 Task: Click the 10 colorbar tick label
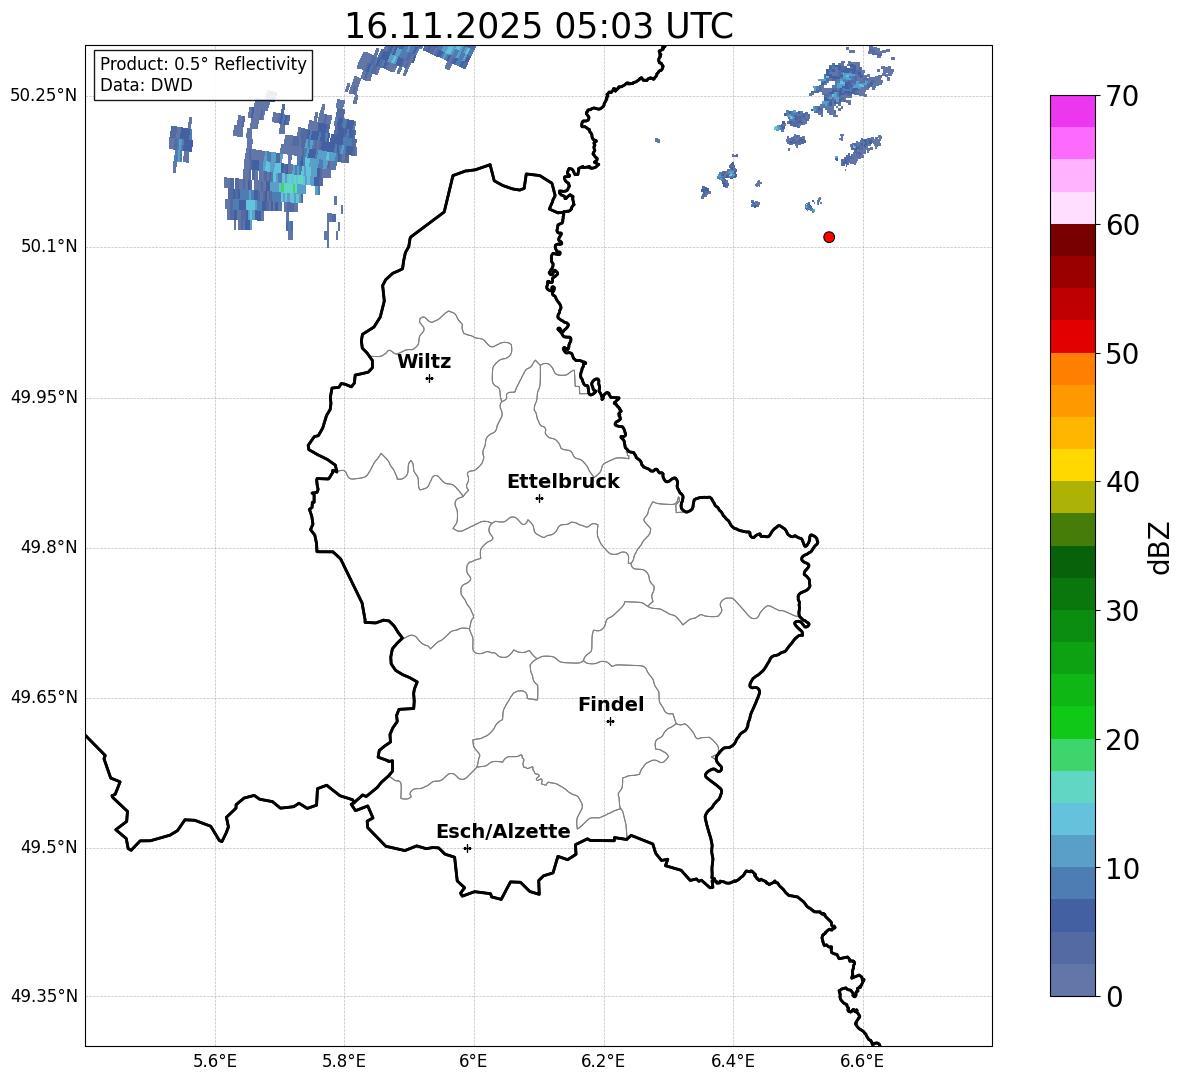point(1123,868)
